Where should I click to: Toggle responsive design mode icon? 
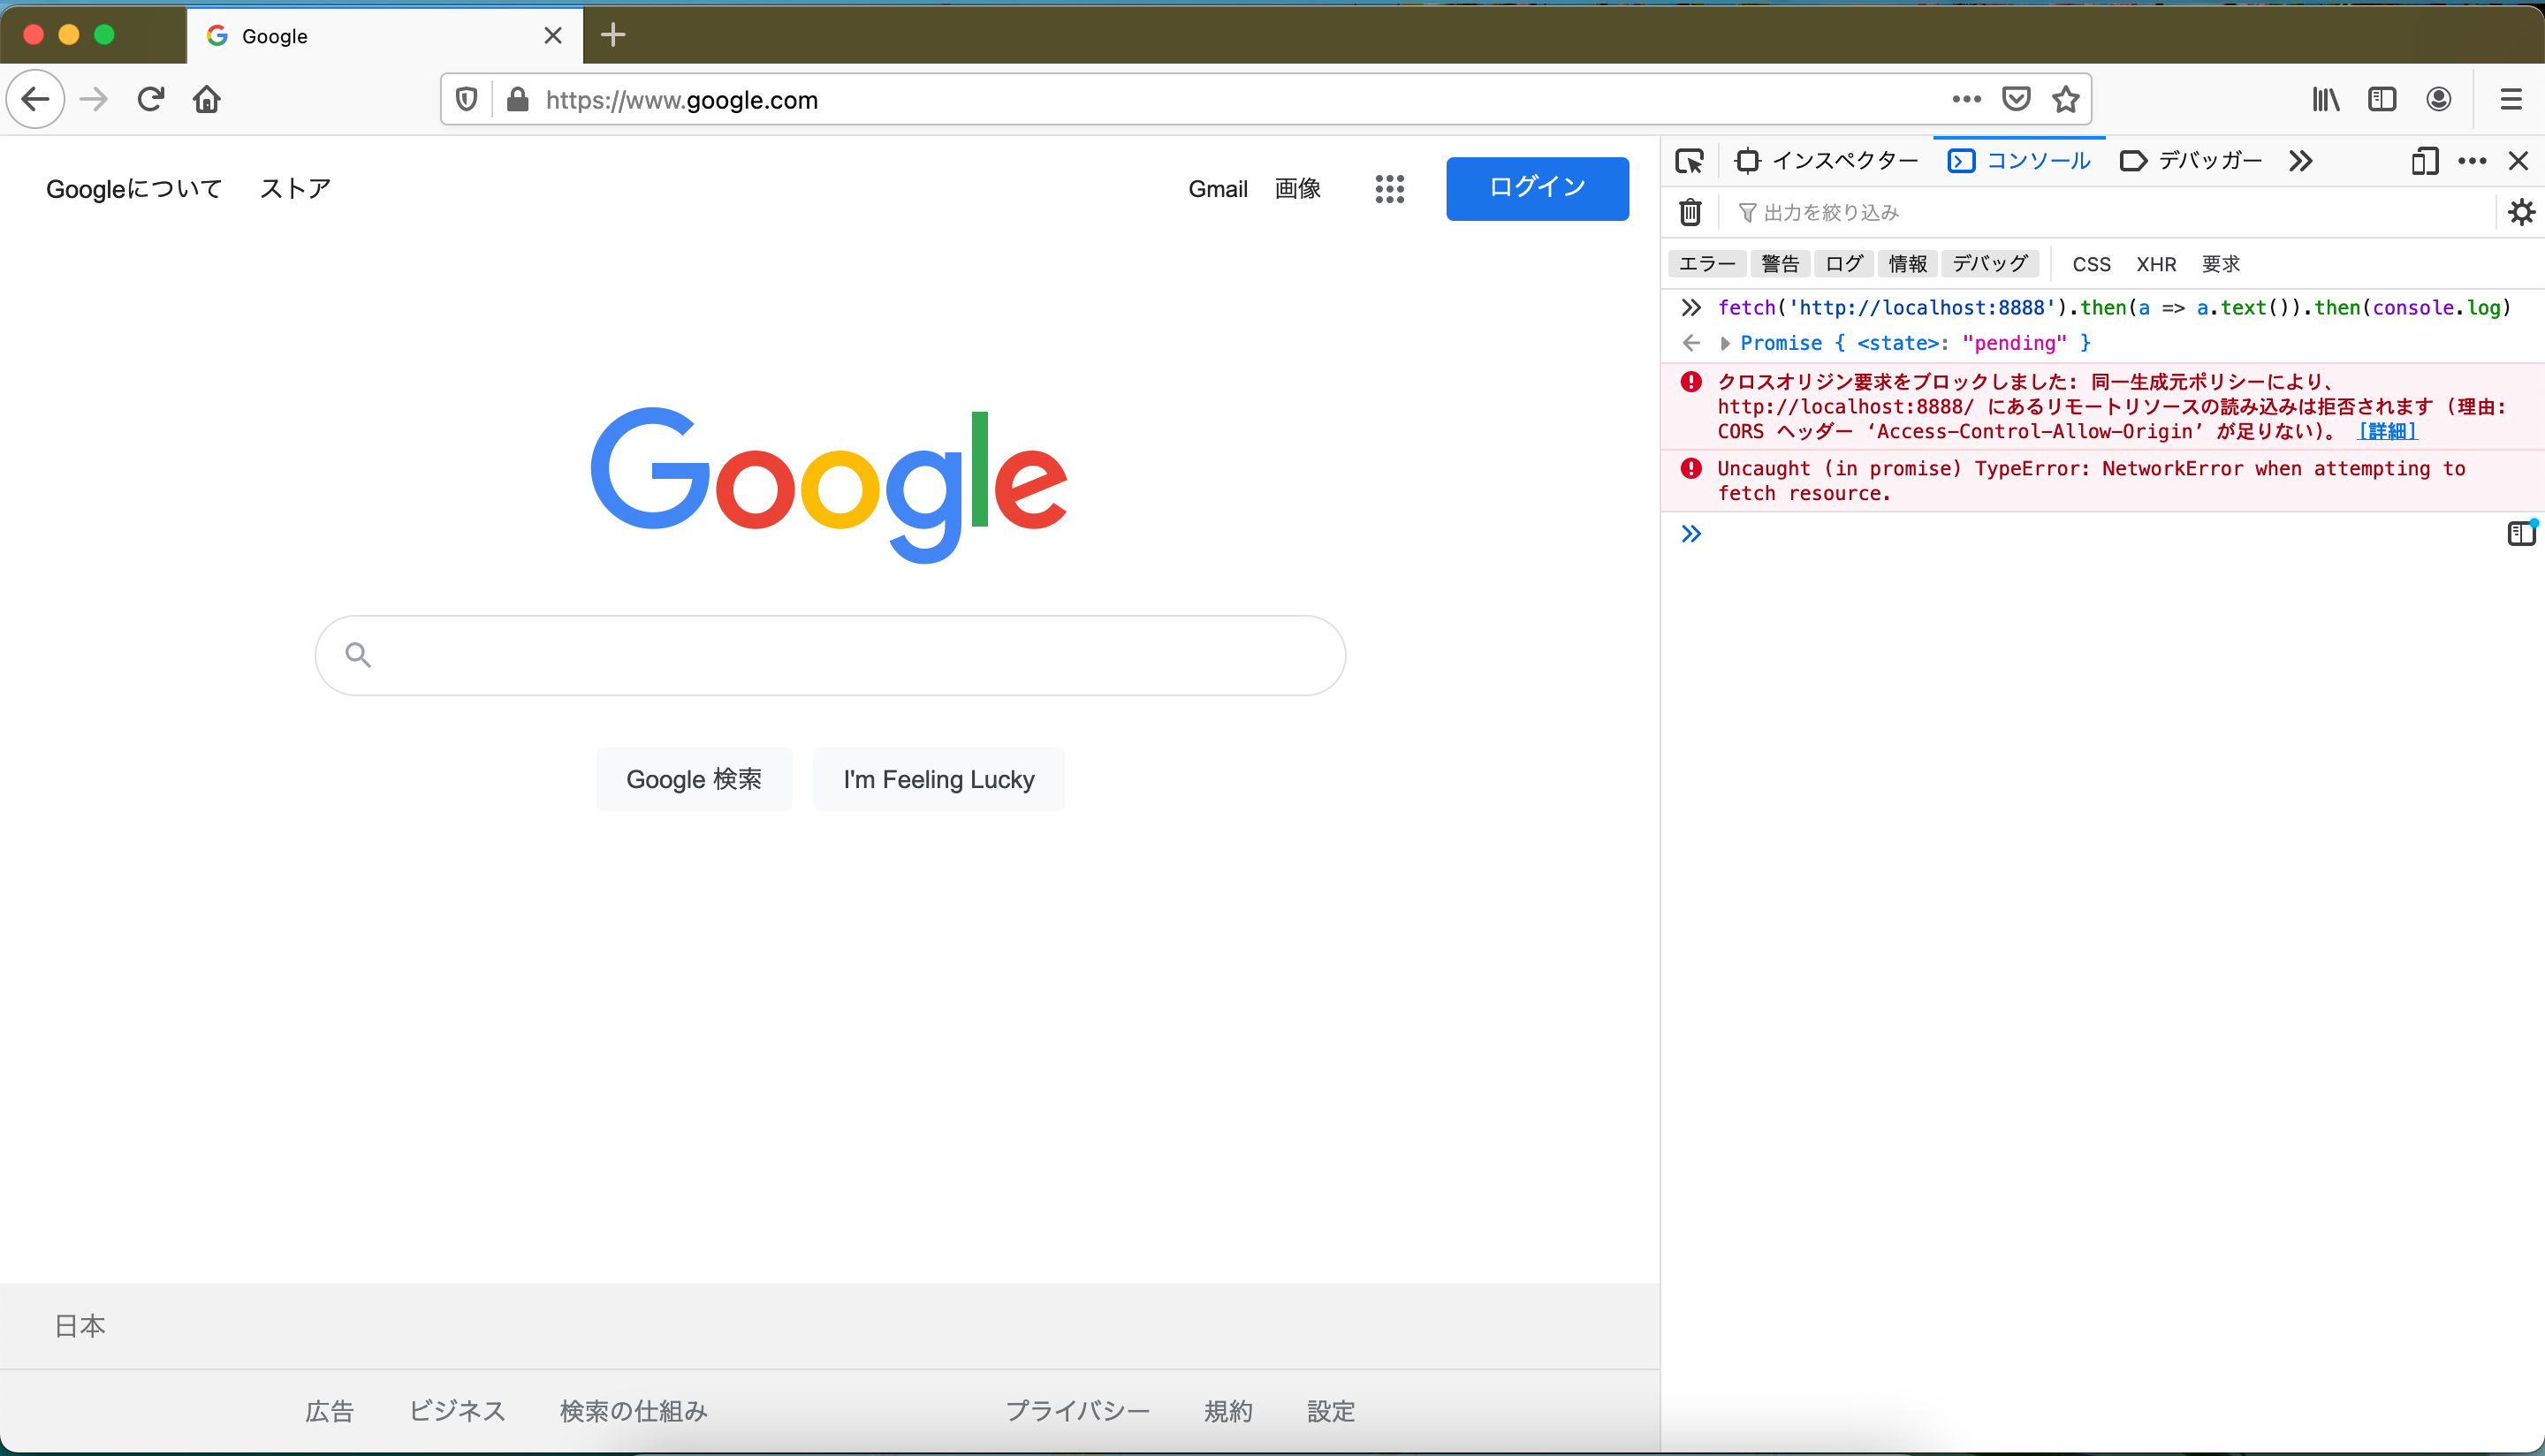pos(2424,161)
